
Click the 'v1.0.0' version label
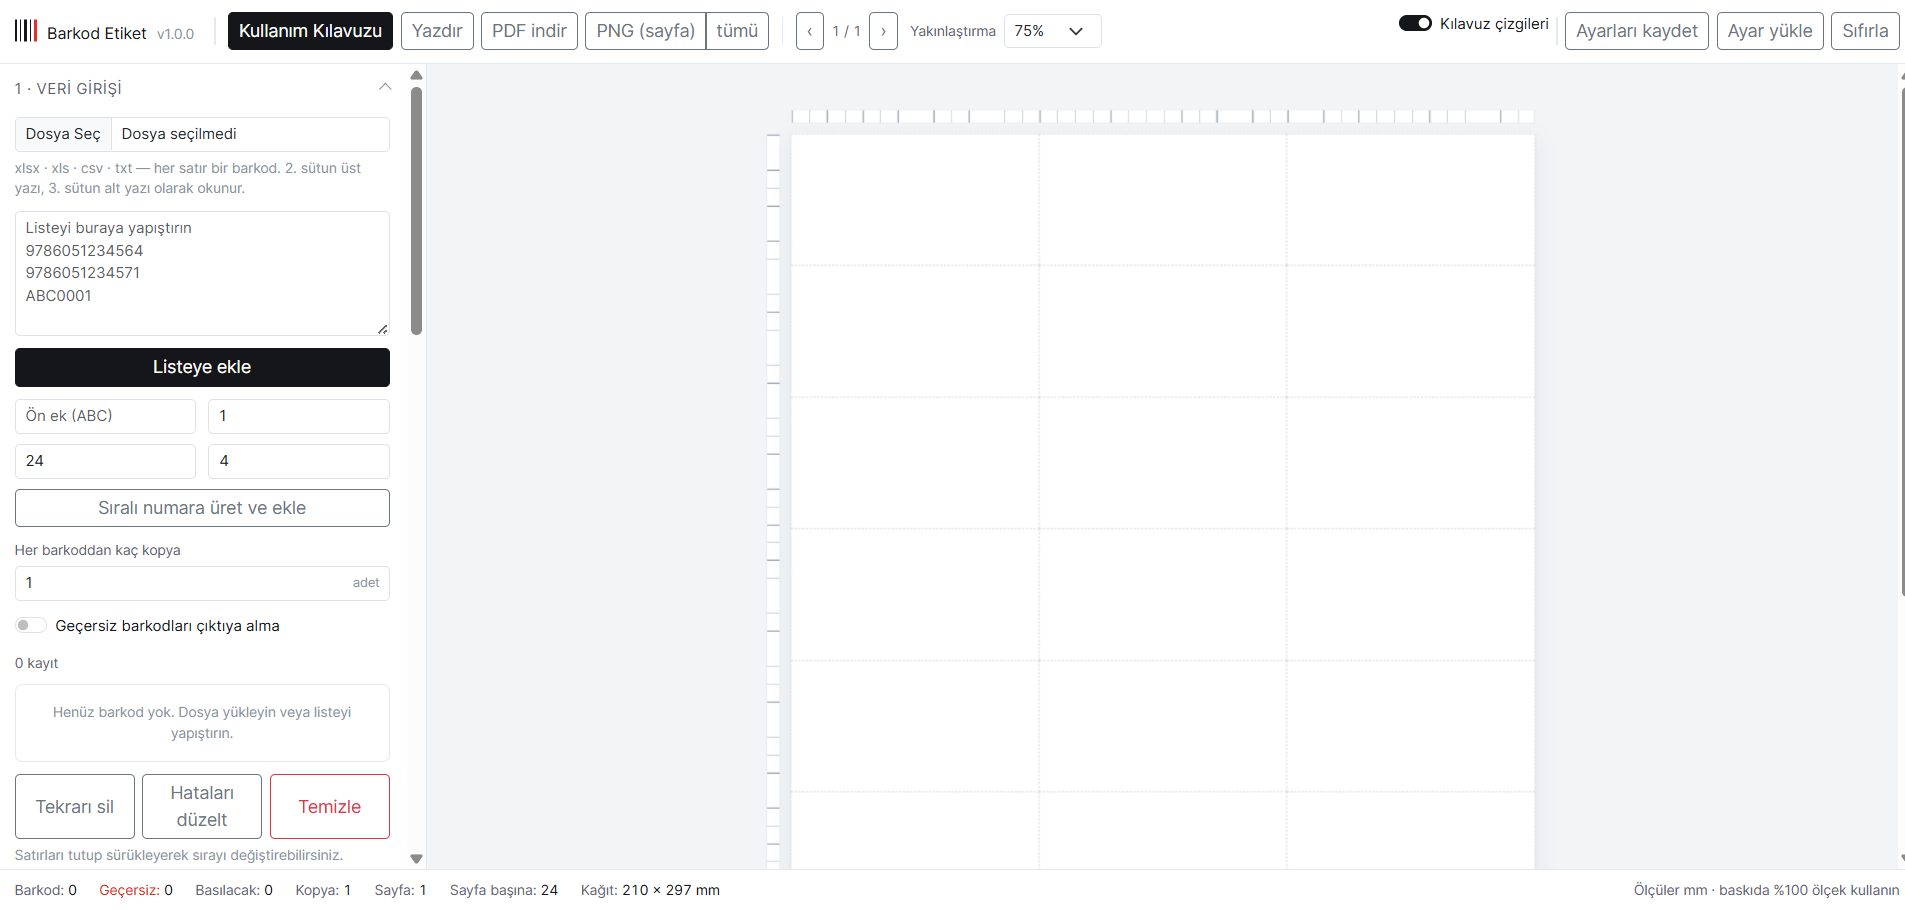[x=176, y=34]
